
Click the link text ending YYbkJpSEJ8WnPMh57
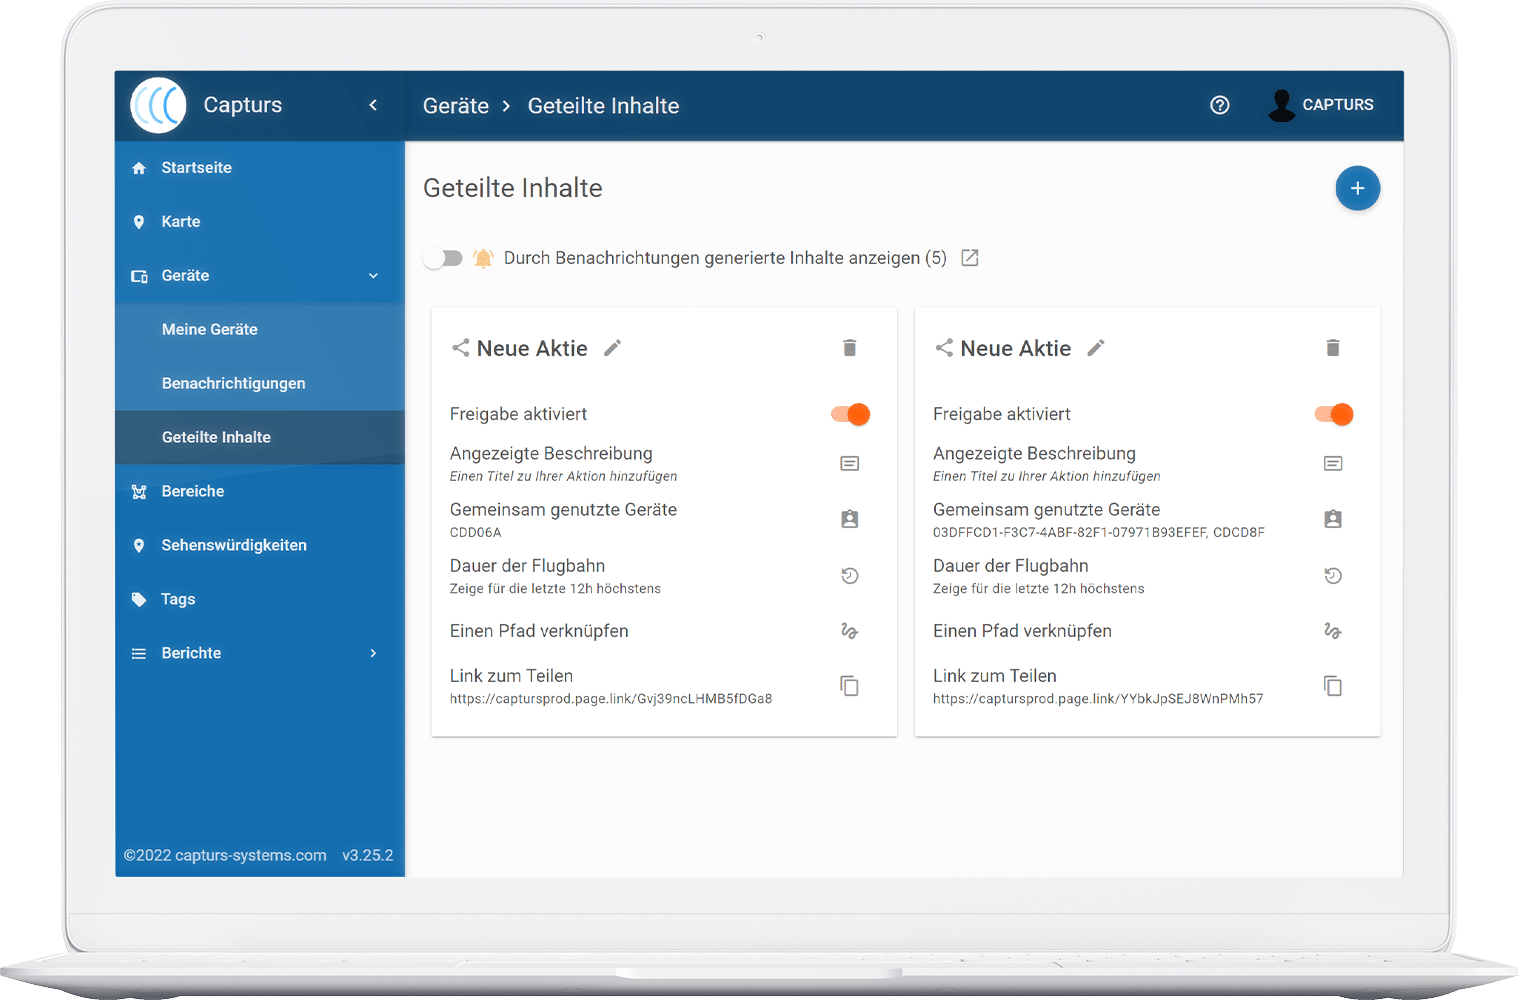pos(1098,699)
